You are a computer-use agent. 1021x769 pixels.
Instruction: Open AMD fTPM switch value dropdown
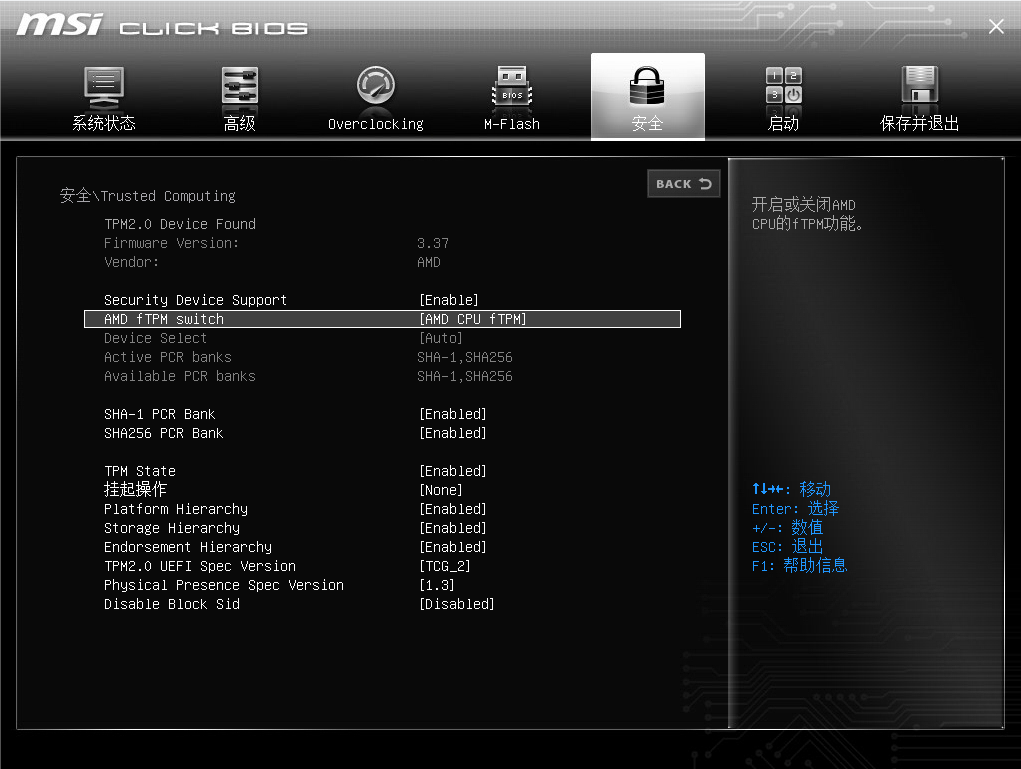(x=473, y=319)
